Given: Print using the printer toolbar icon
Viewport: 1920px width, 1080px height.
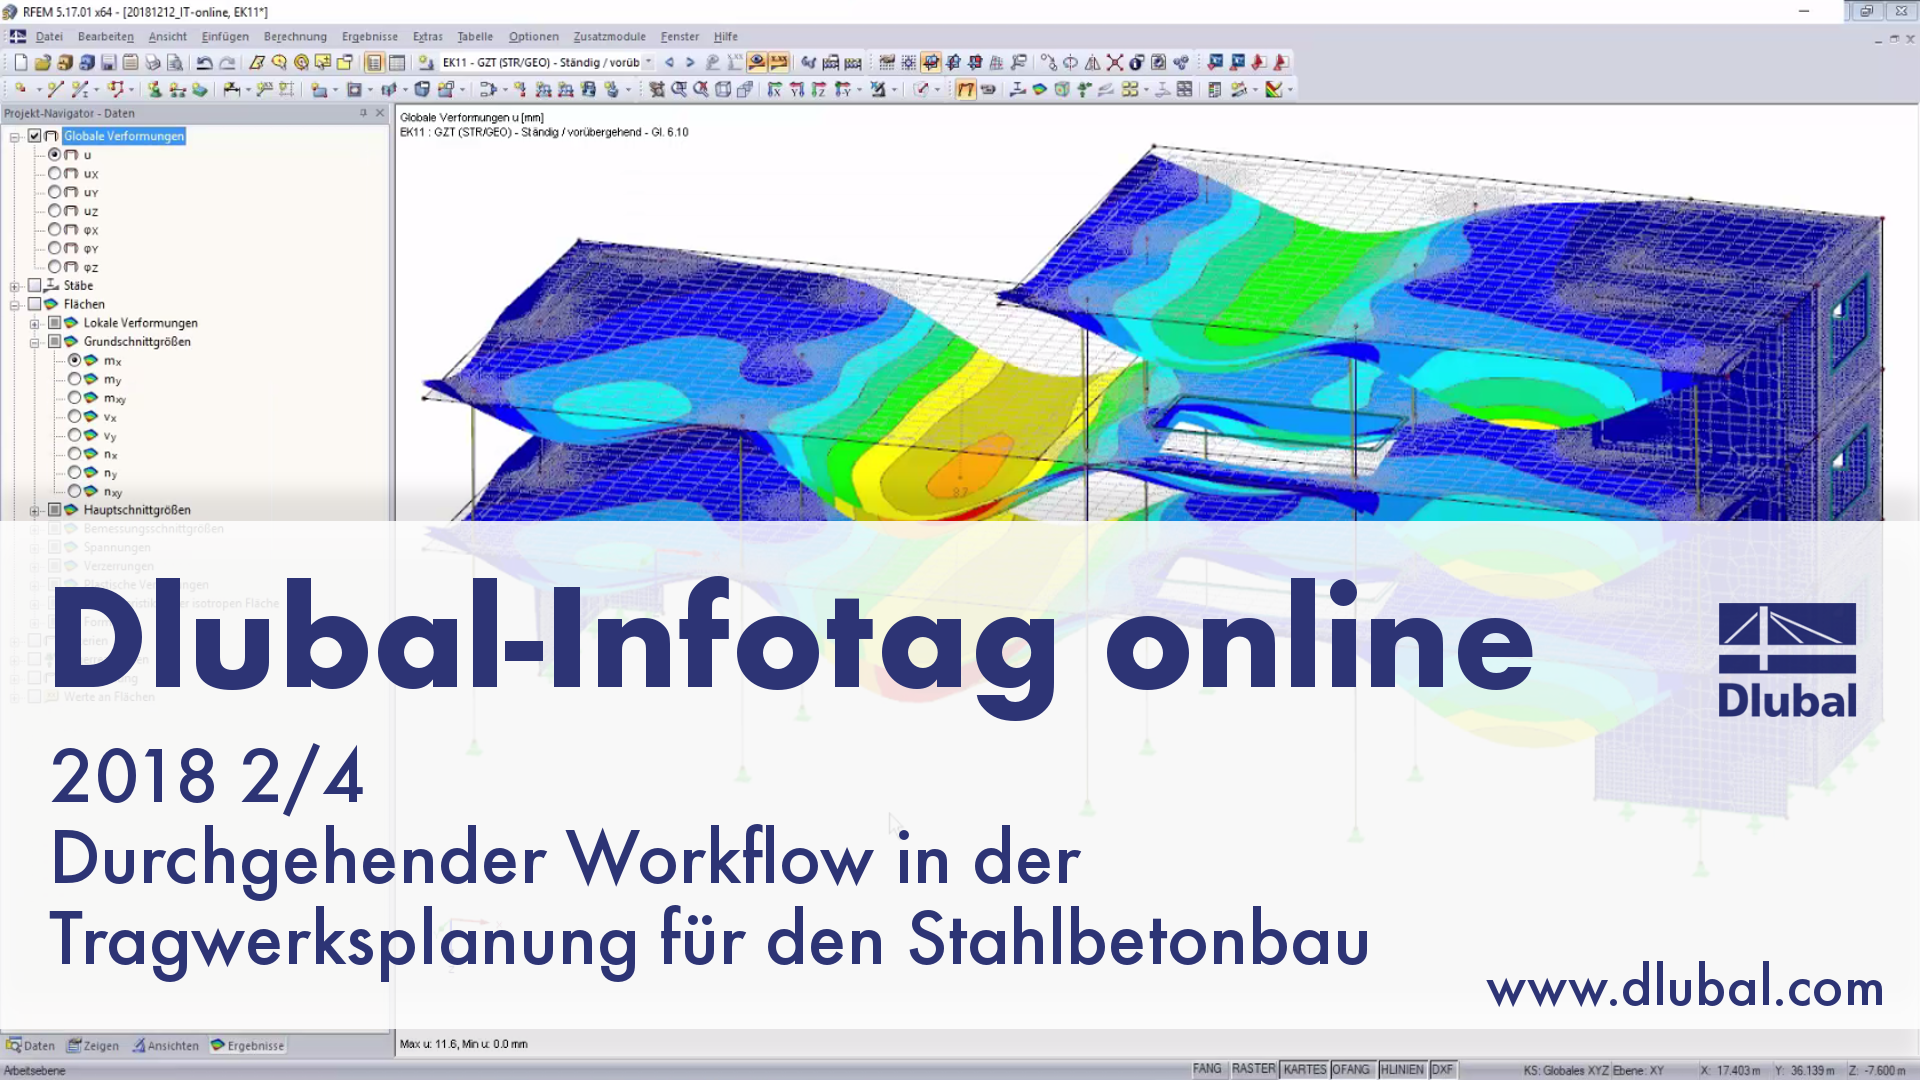Looking at the screenshot, I should coord(153,62).
